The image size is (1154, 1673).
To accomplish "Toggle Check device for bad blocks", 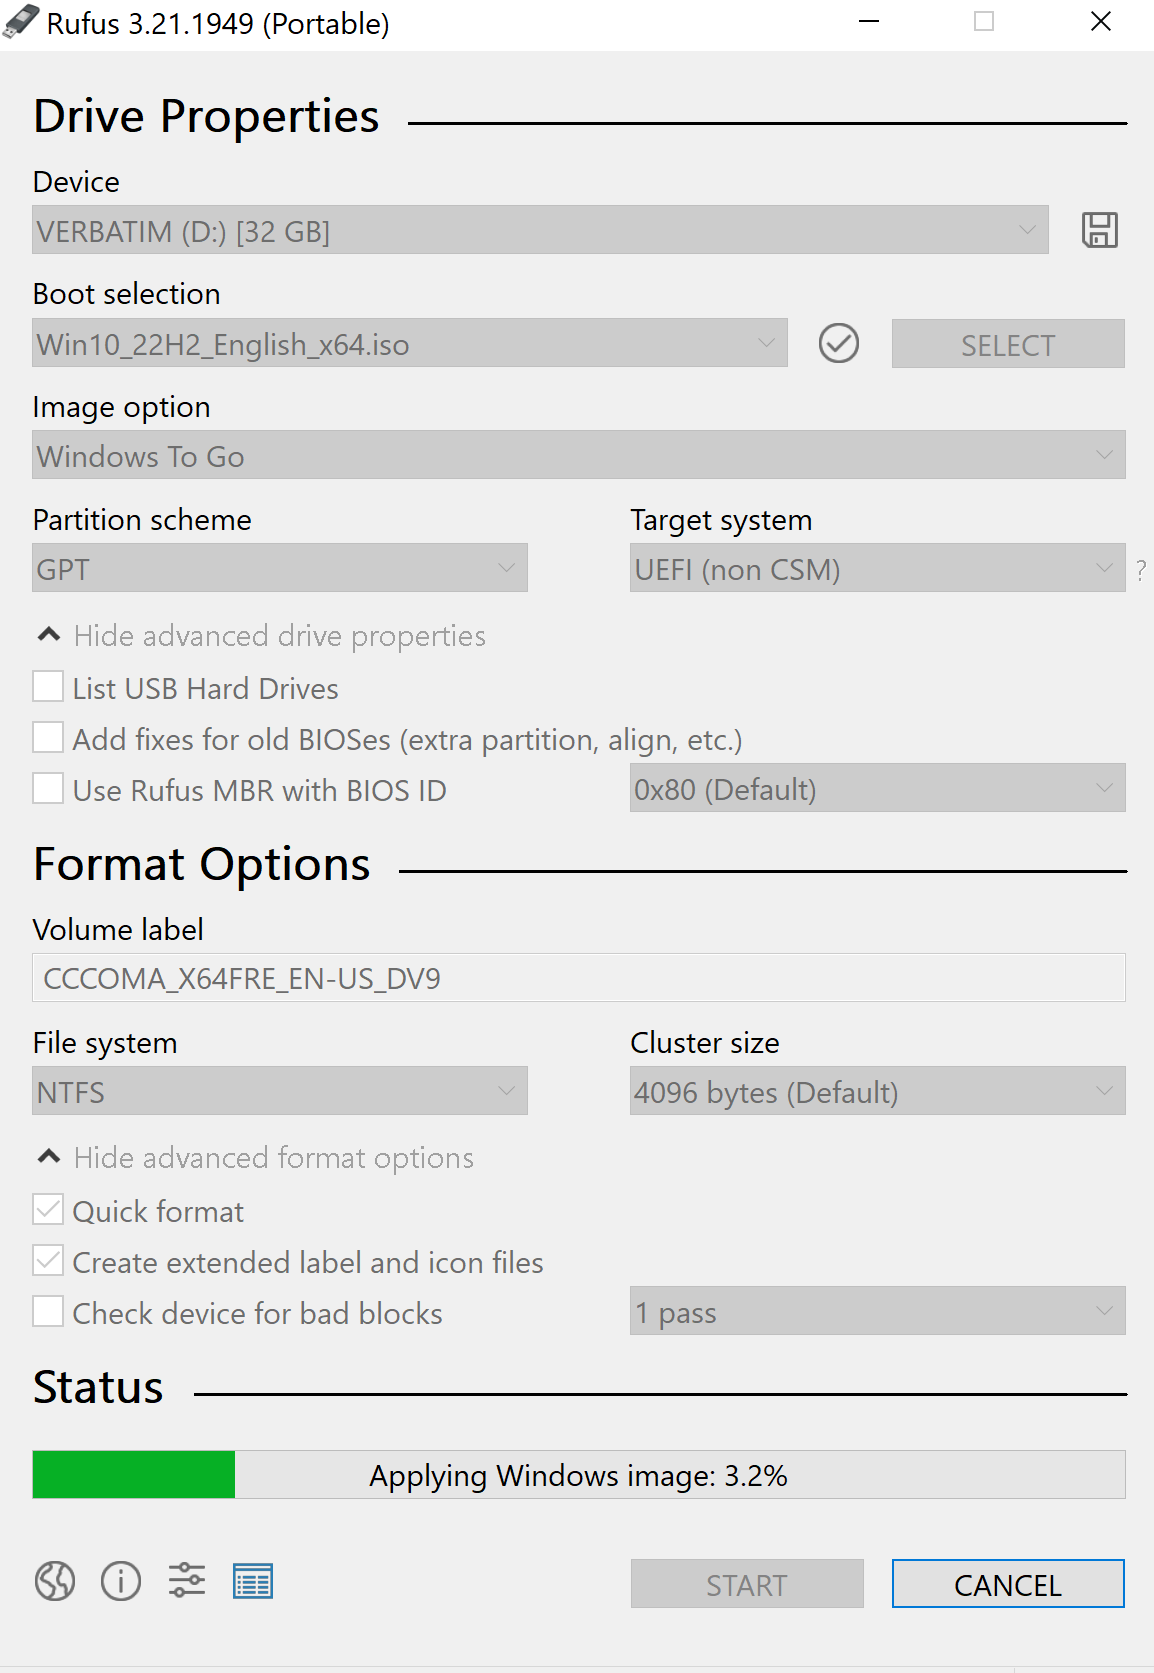I will 48,1311.
